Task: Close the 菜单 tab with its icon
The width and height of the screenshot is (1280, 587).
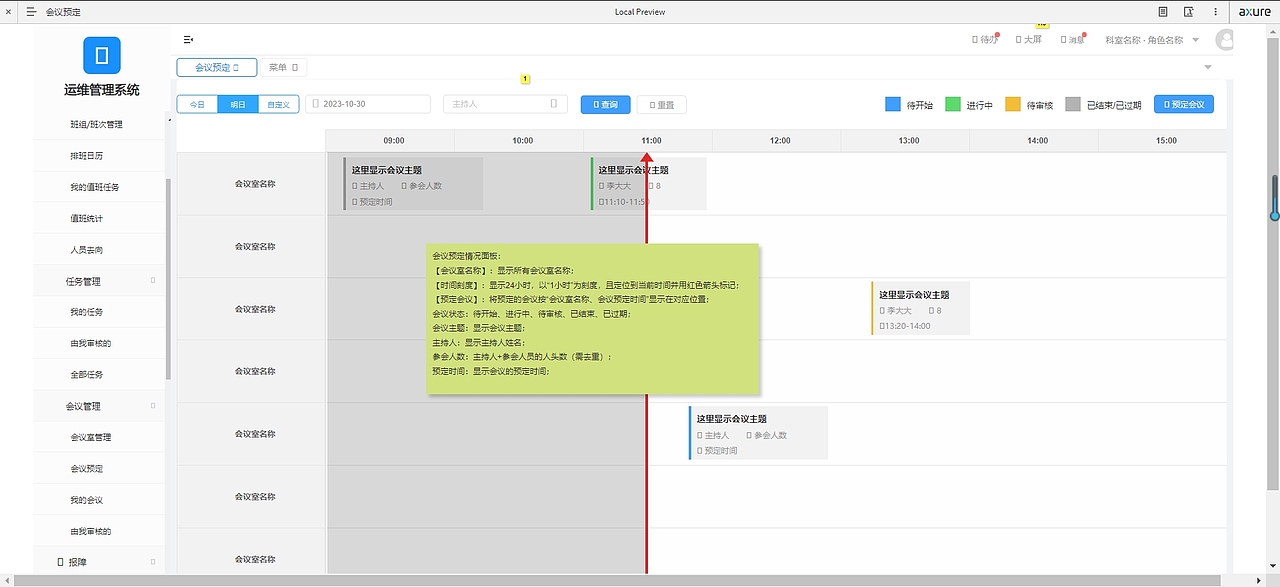Action: [295, 67]
